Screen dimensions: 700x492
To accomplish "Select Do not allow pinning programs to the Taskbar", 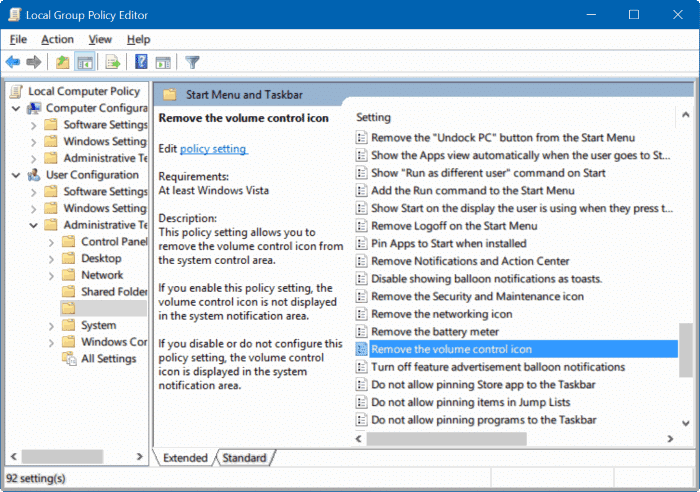I will coord(483,420).
